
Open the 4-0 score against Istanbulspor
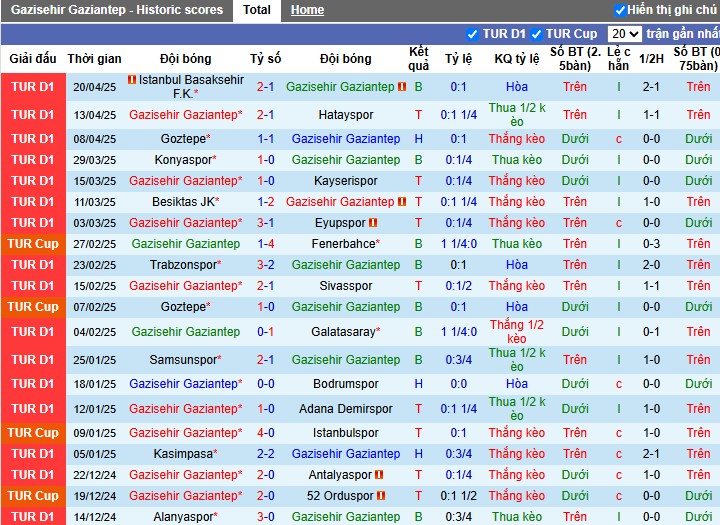click(265, 433)
